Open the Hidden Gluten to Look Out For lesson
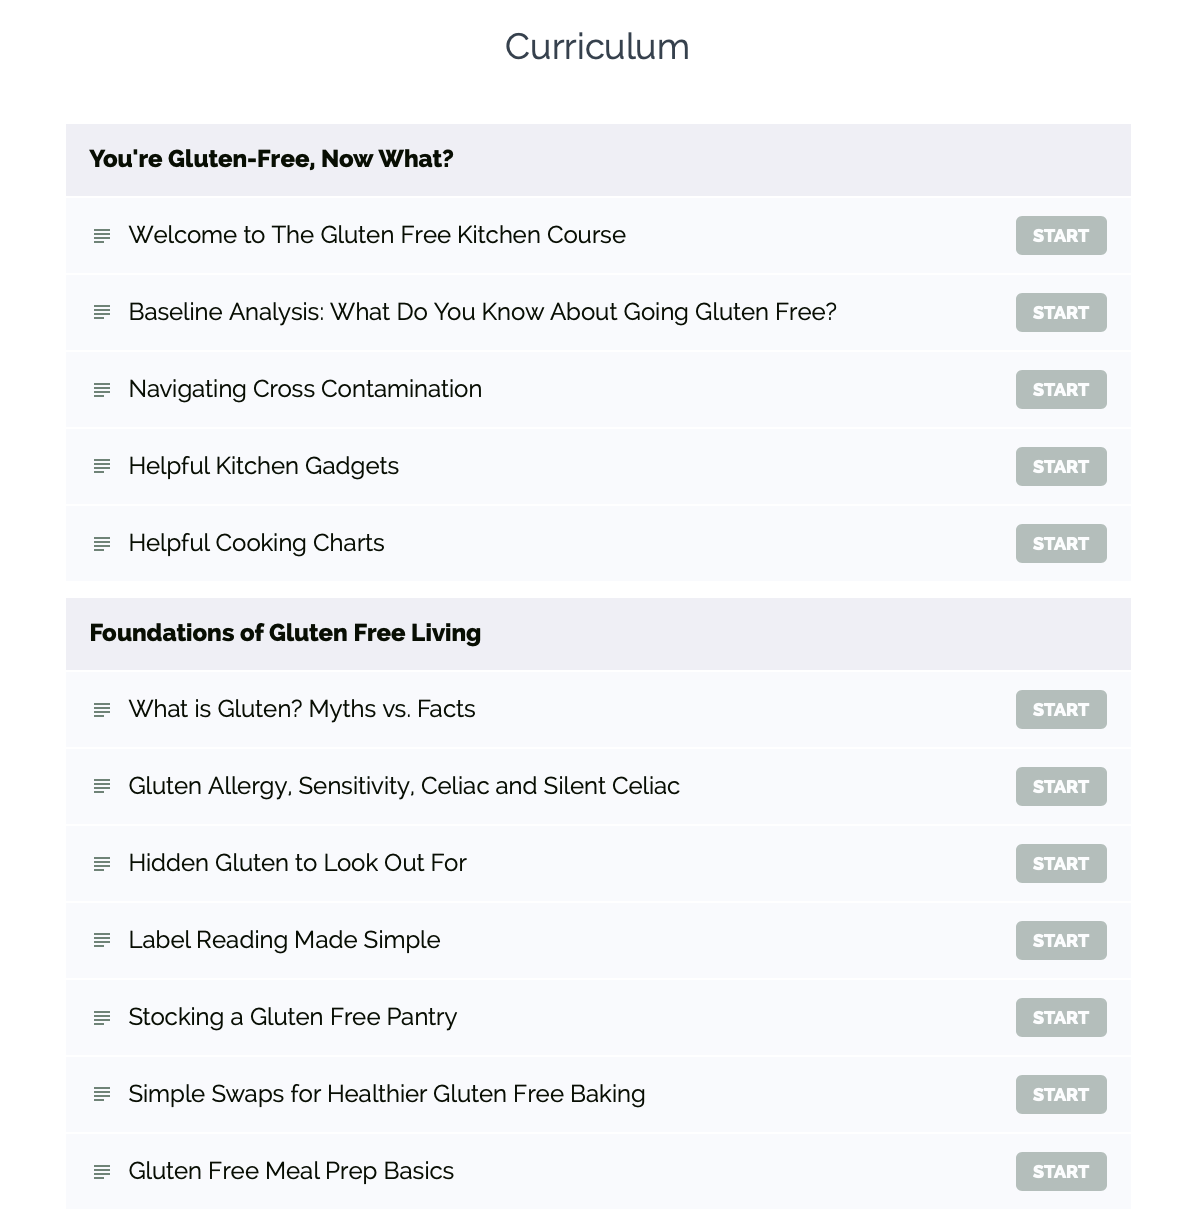 click(297, 863)
